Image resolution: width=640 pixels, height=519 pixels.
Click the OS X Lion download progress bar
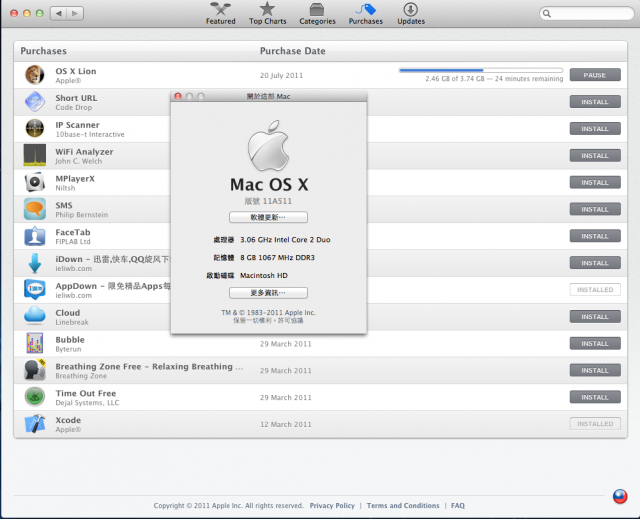click(x=481, y=71)
